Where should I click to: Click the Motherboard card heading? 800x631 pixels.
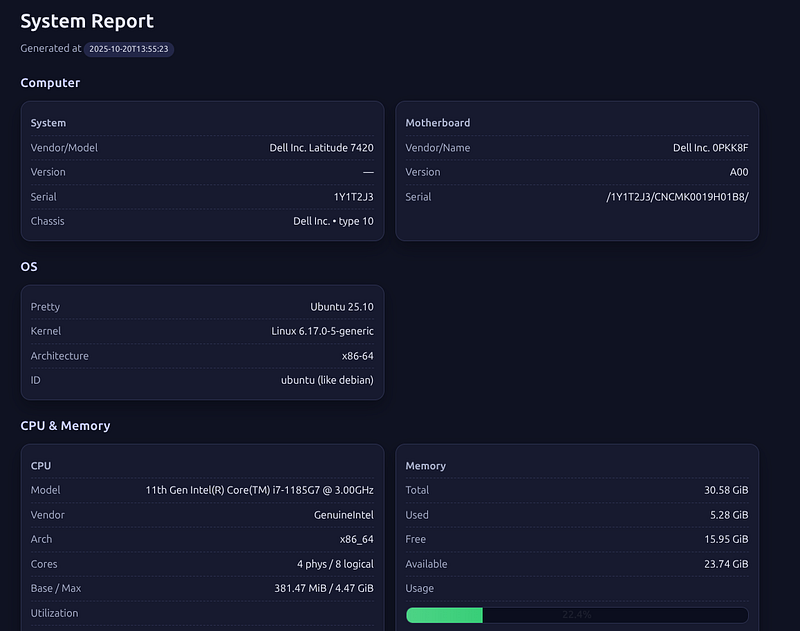(x=438, y=123)
